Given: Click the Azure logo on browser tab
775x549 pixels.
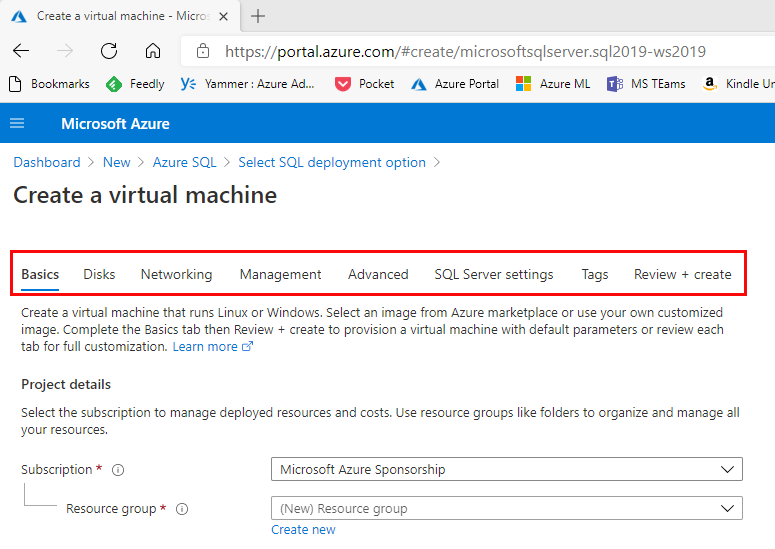Looking at the screenshot, I should [19, 16].
